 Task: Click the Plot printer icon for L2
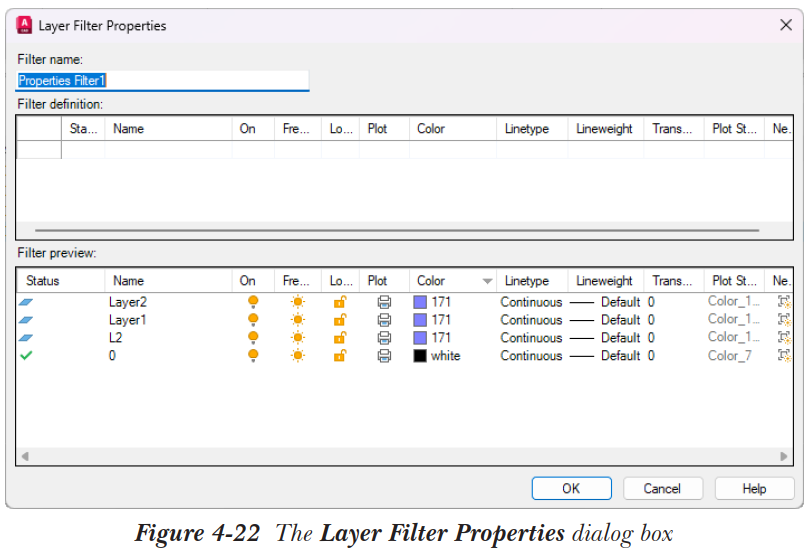click(384, 338)
